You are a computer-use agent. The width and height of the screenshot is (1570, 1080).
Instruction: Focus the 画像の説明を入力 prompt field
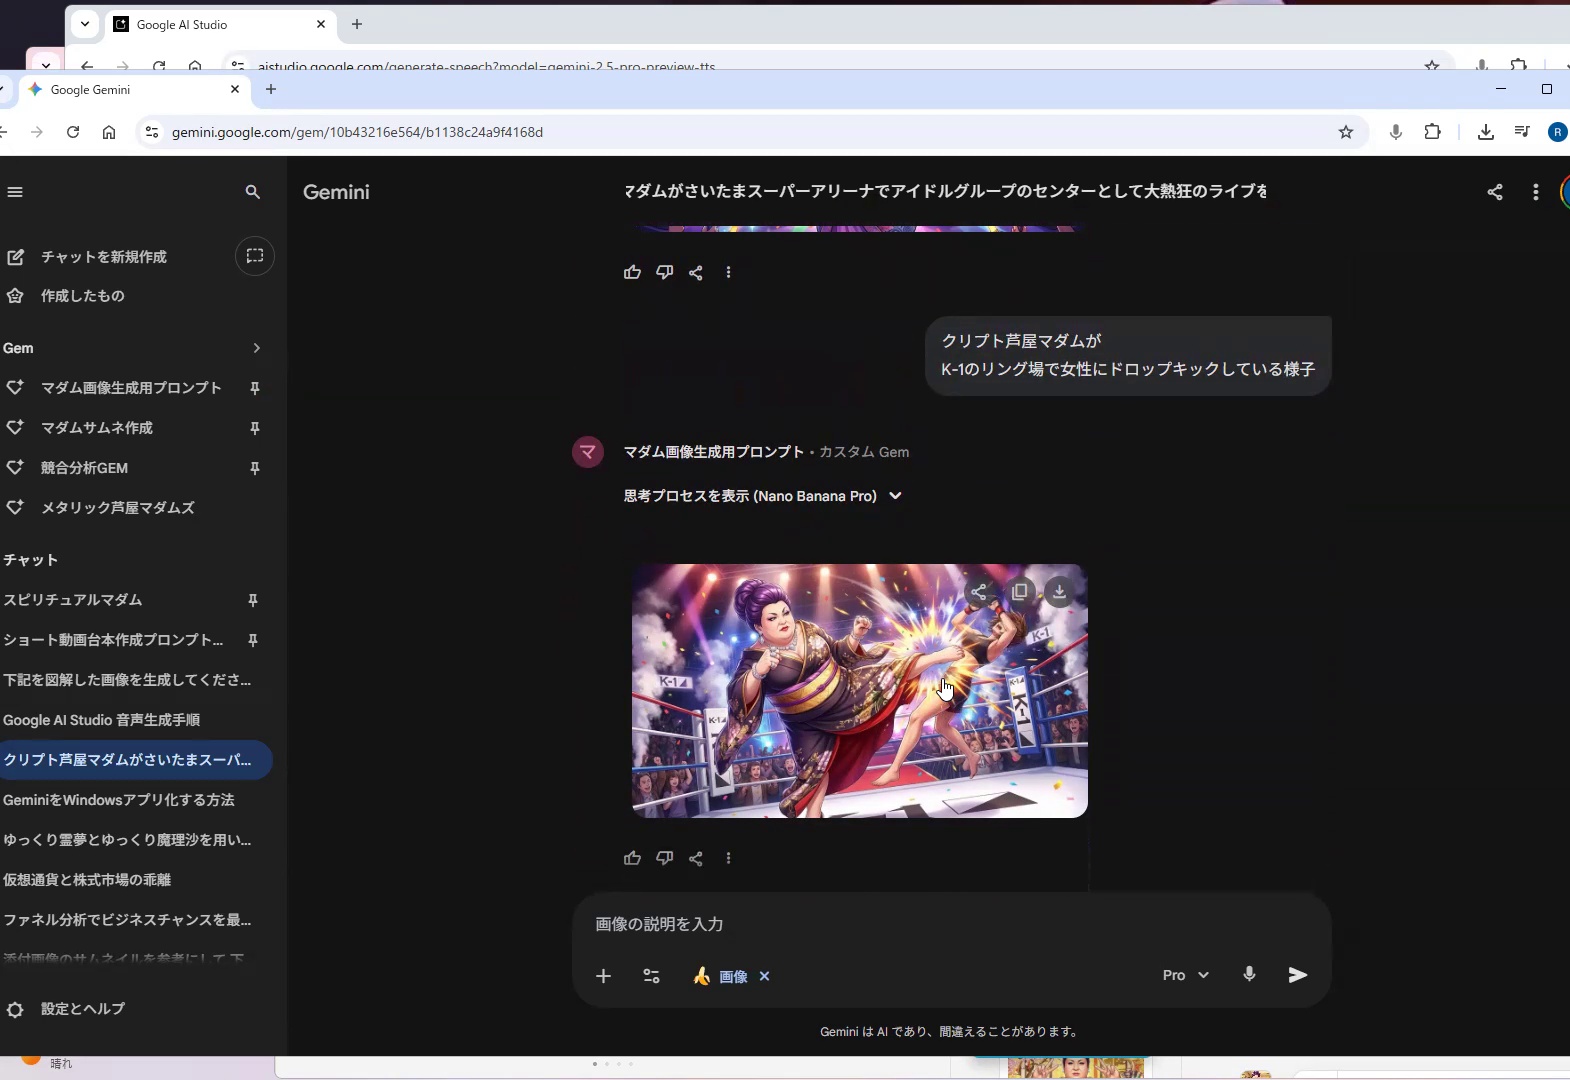click(950, 924)
